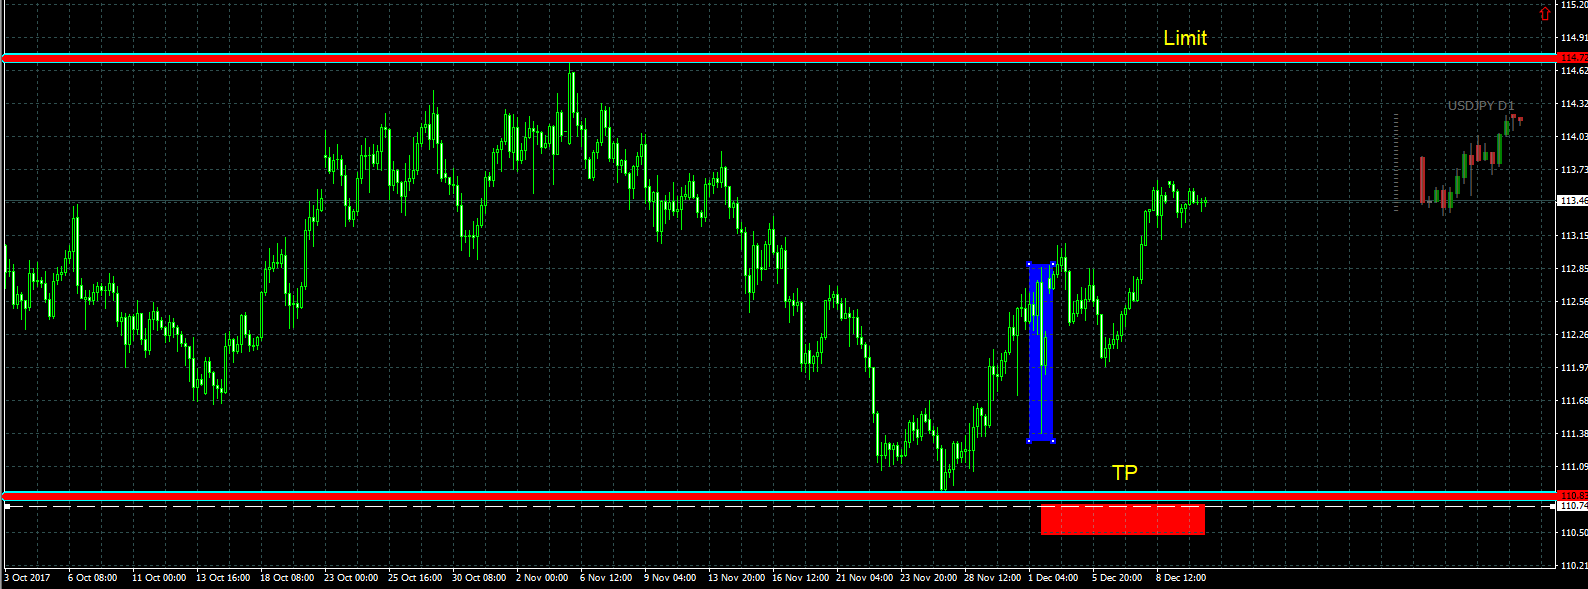
Task: Select the white dashed horizontal line handle at left
Action: pyautogui.click(x=7, y=507)
